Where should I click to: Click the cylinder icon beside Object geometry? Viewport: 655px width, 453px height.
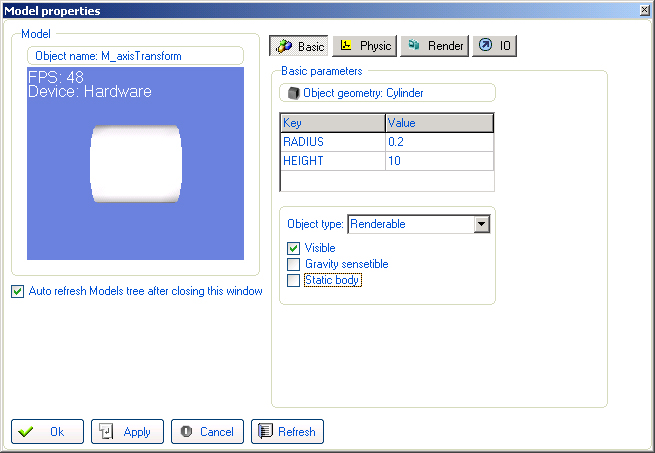pyautogui.click(x=293, y=93)
